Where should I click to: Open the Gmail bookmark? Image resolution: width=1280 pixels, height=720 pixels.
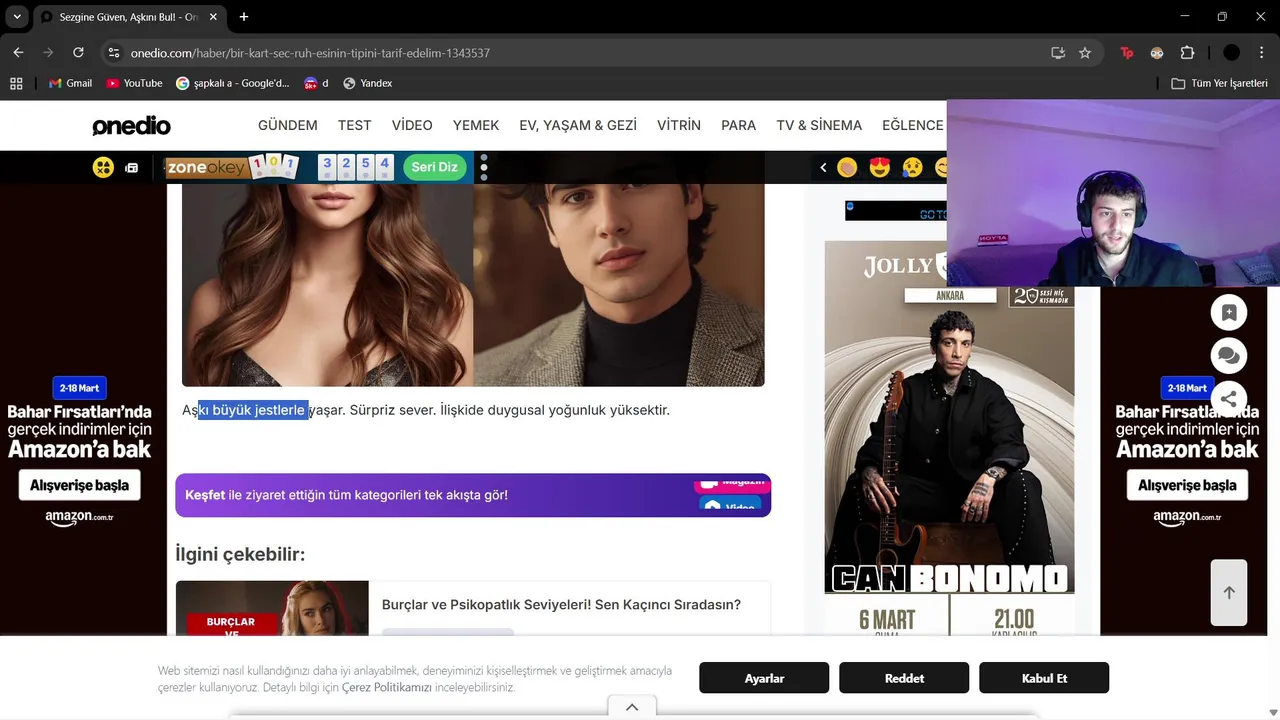(70, 83)
